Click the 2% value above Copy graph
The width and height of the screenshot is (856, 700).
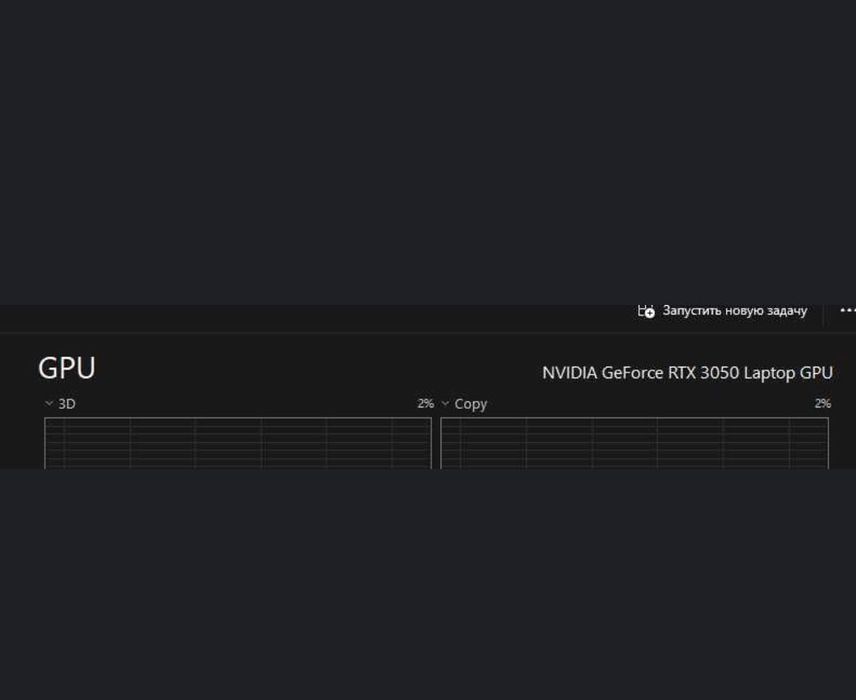pos(822,404)
